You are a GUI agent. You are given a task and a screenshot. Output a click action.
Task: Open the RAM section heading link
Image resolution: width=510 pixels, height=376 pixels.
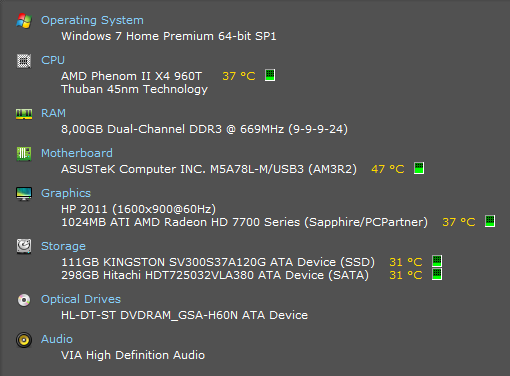click(x=53, y=113)
